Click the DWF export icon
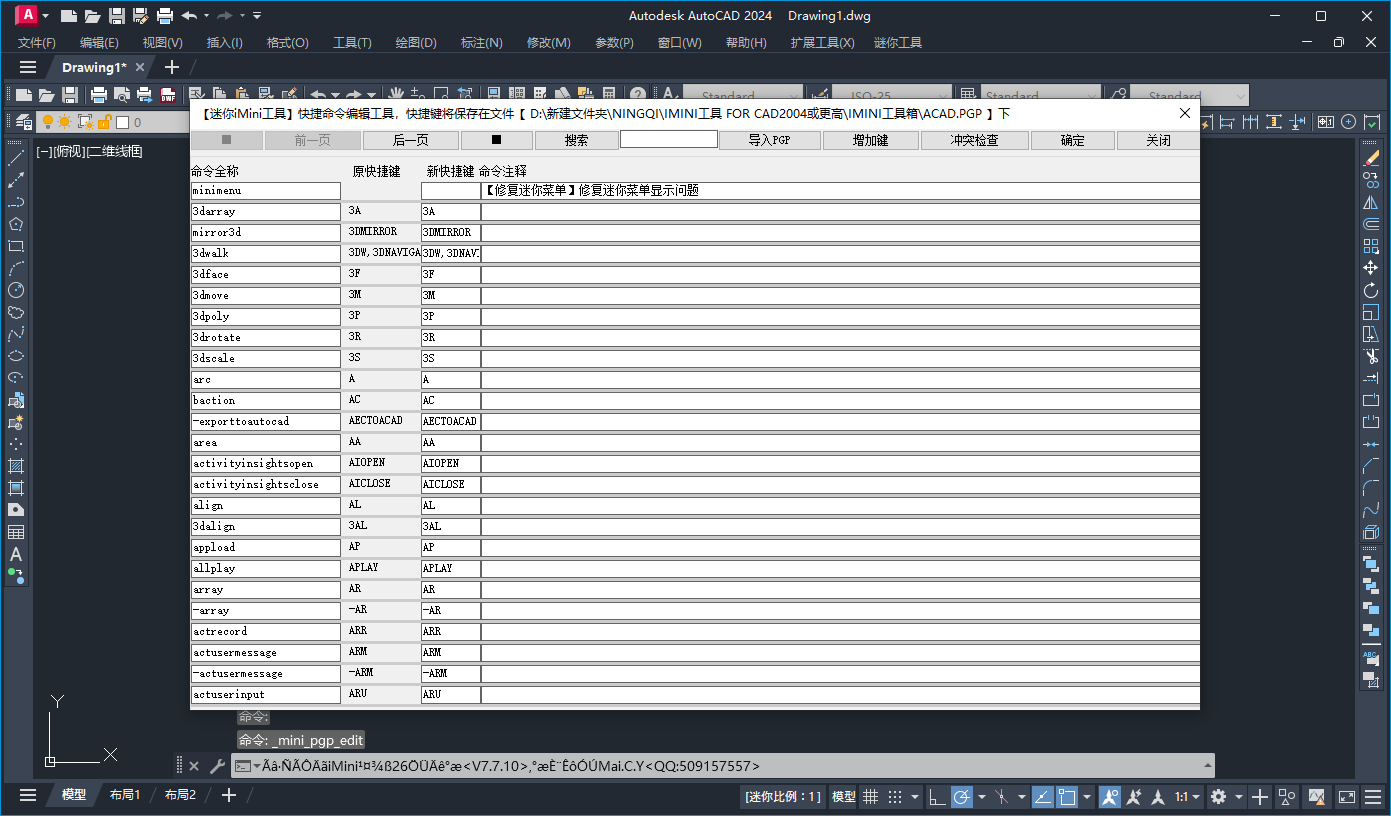Screen dimensions: 1391x816 [167, 95]
